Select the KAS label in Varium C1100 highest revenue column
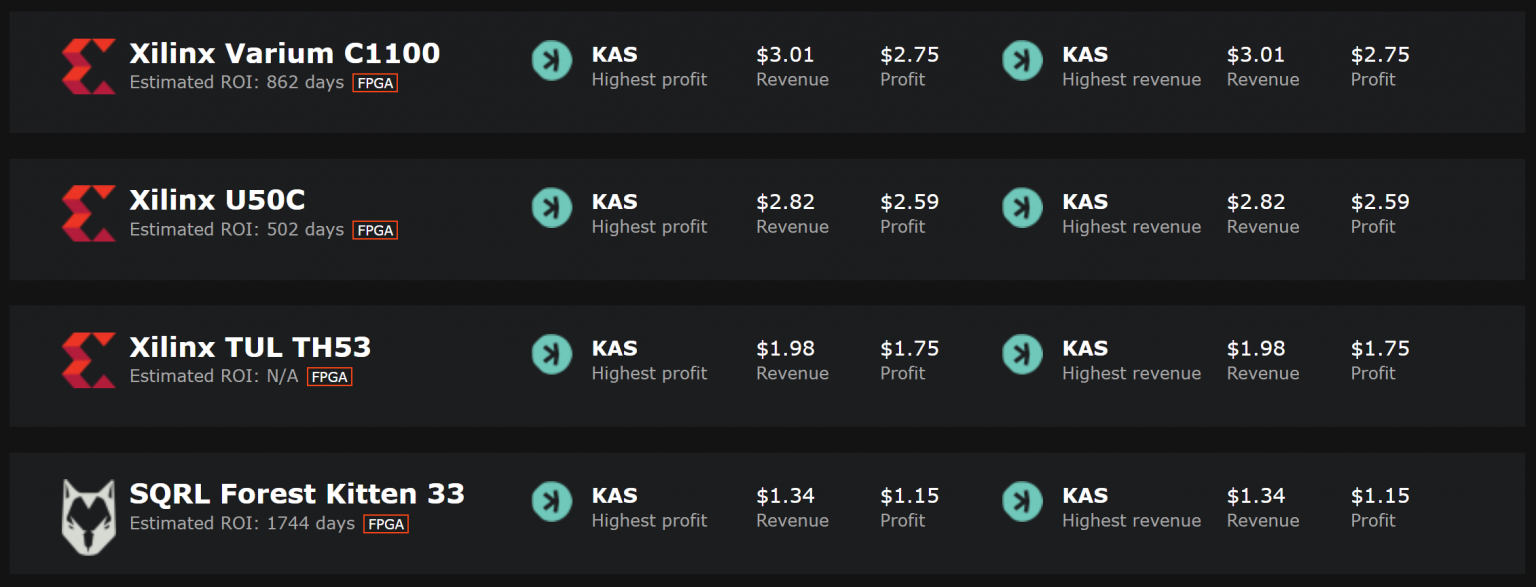This screenshot has width=1536, height=587. tap(1085, 54)
